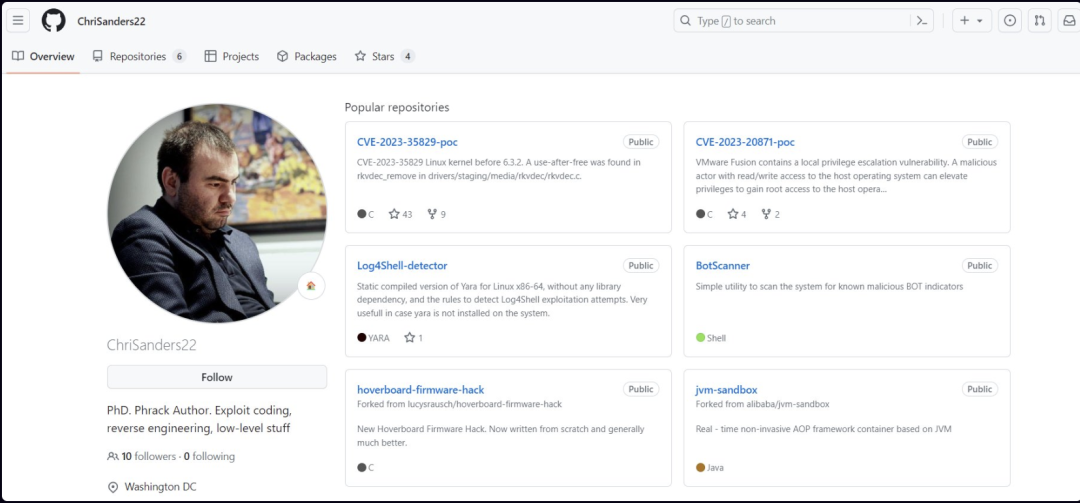This screenshot has height=503, width=1080.
Task: Click the YARA language color dot
Action: (362, 338)
